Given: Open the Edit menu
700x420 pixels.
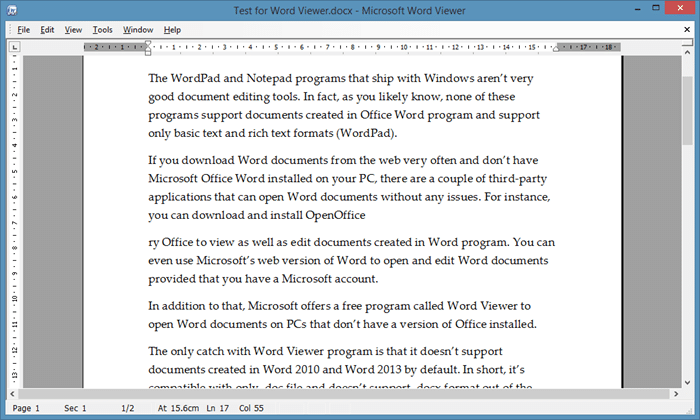Looking at the screenshot, I should [47, 30].
